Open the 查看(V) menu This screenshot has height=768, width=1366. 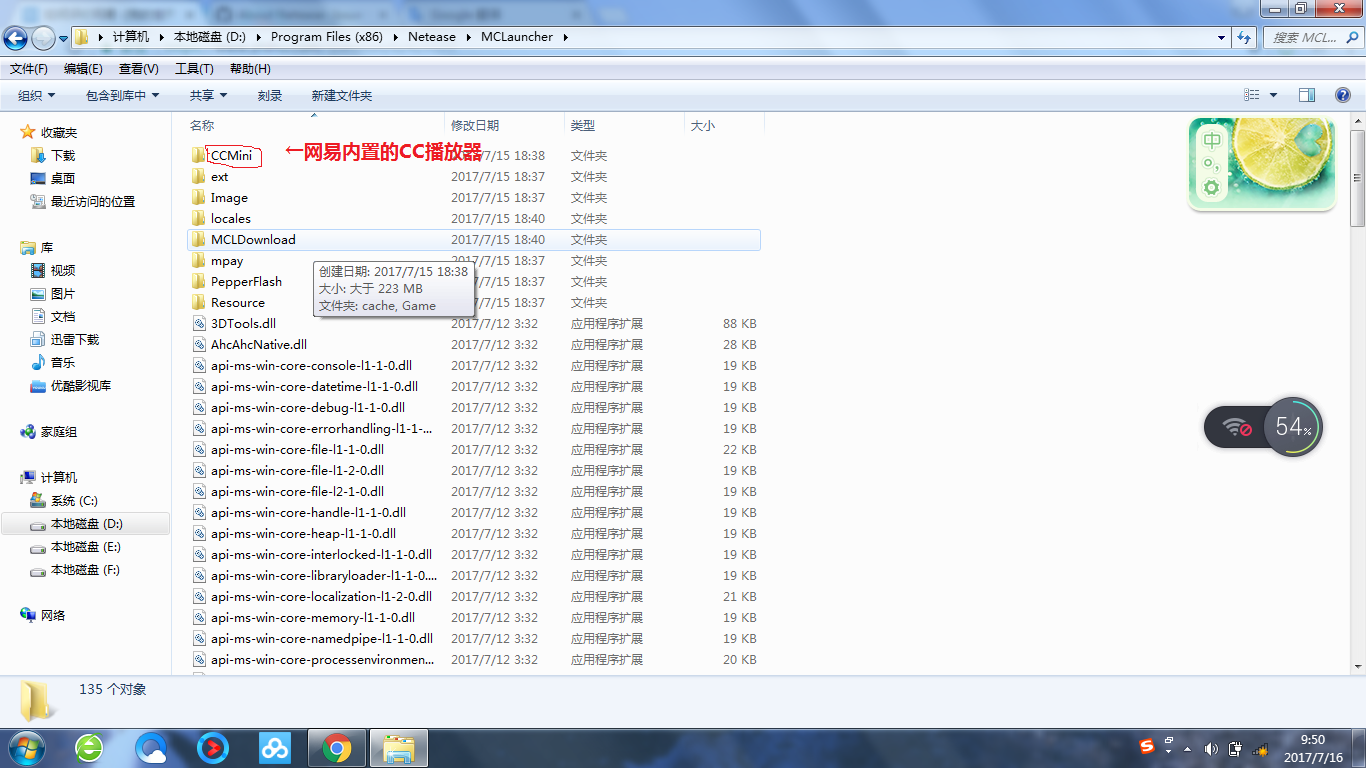[139, 69]
